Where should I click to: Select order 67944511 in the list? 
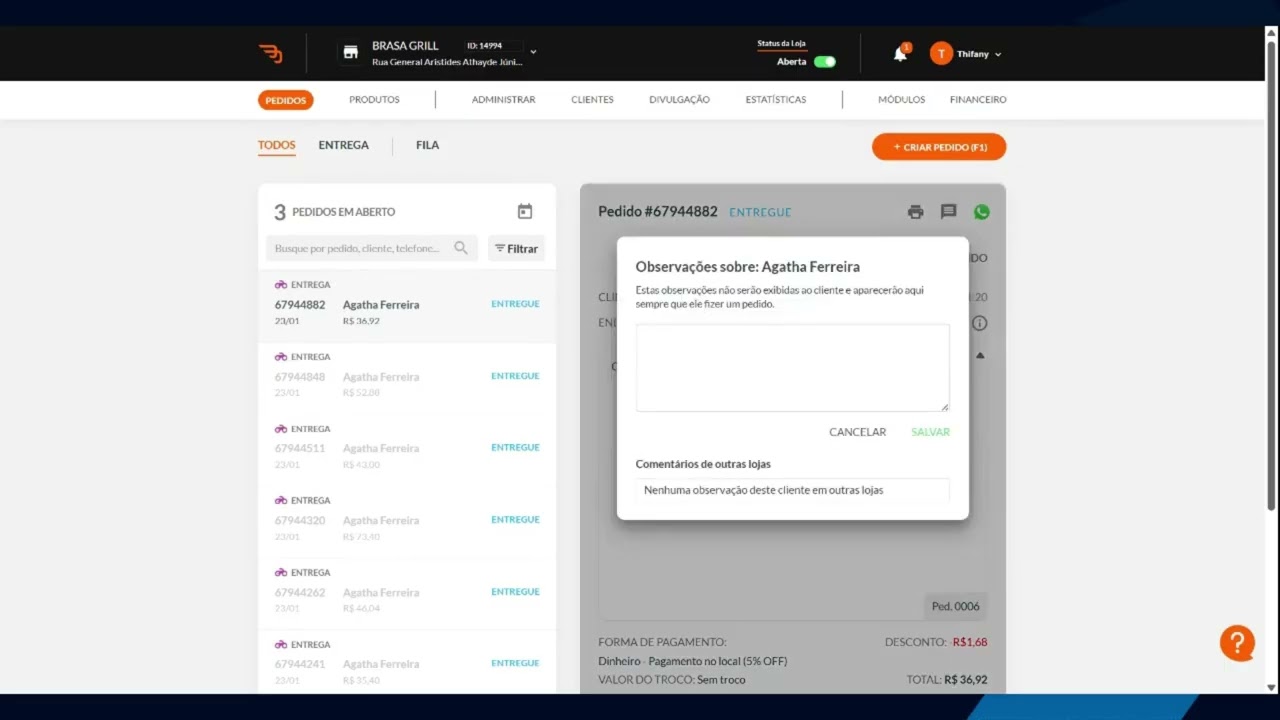[x=407, y=449]
